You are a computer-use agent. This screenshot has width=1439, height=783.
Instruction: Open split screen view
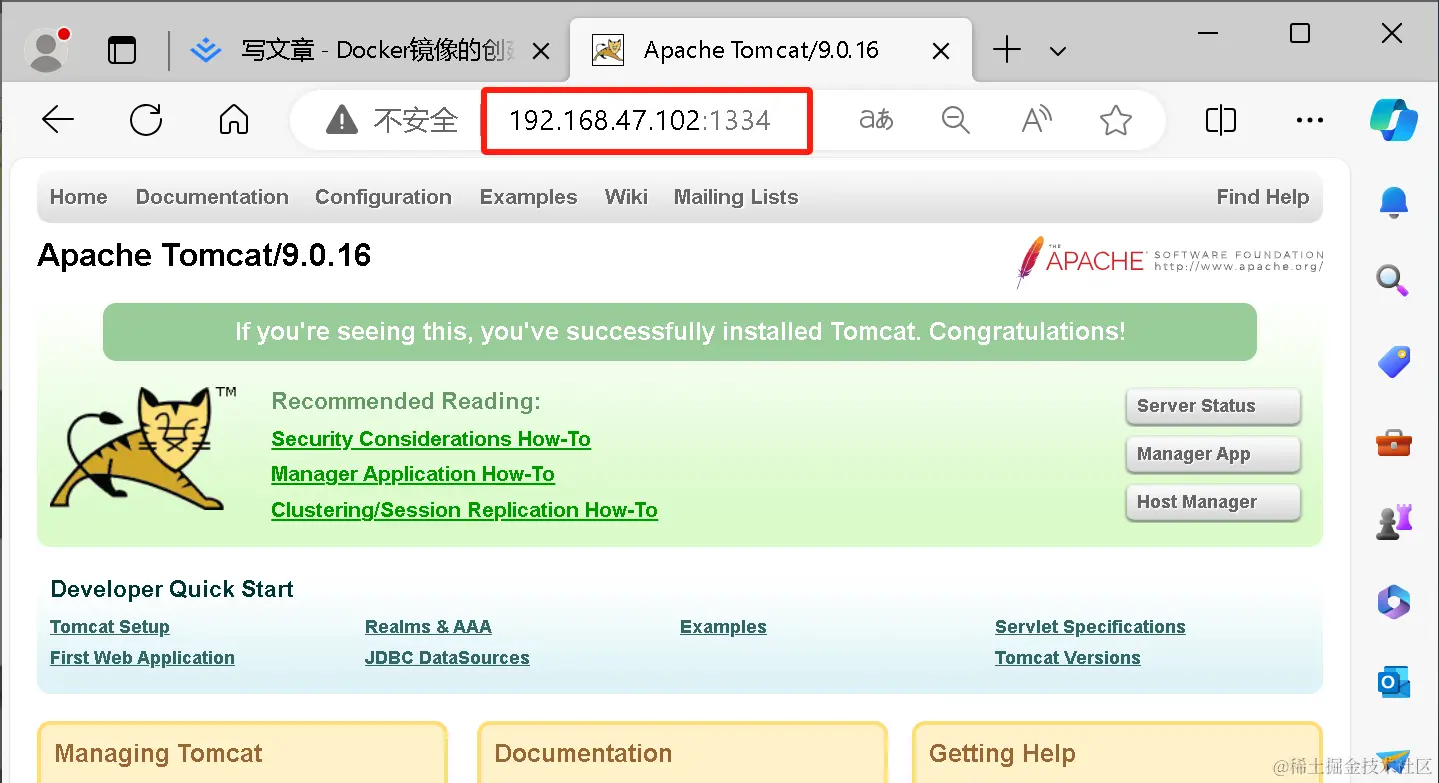coord(1221,120)
